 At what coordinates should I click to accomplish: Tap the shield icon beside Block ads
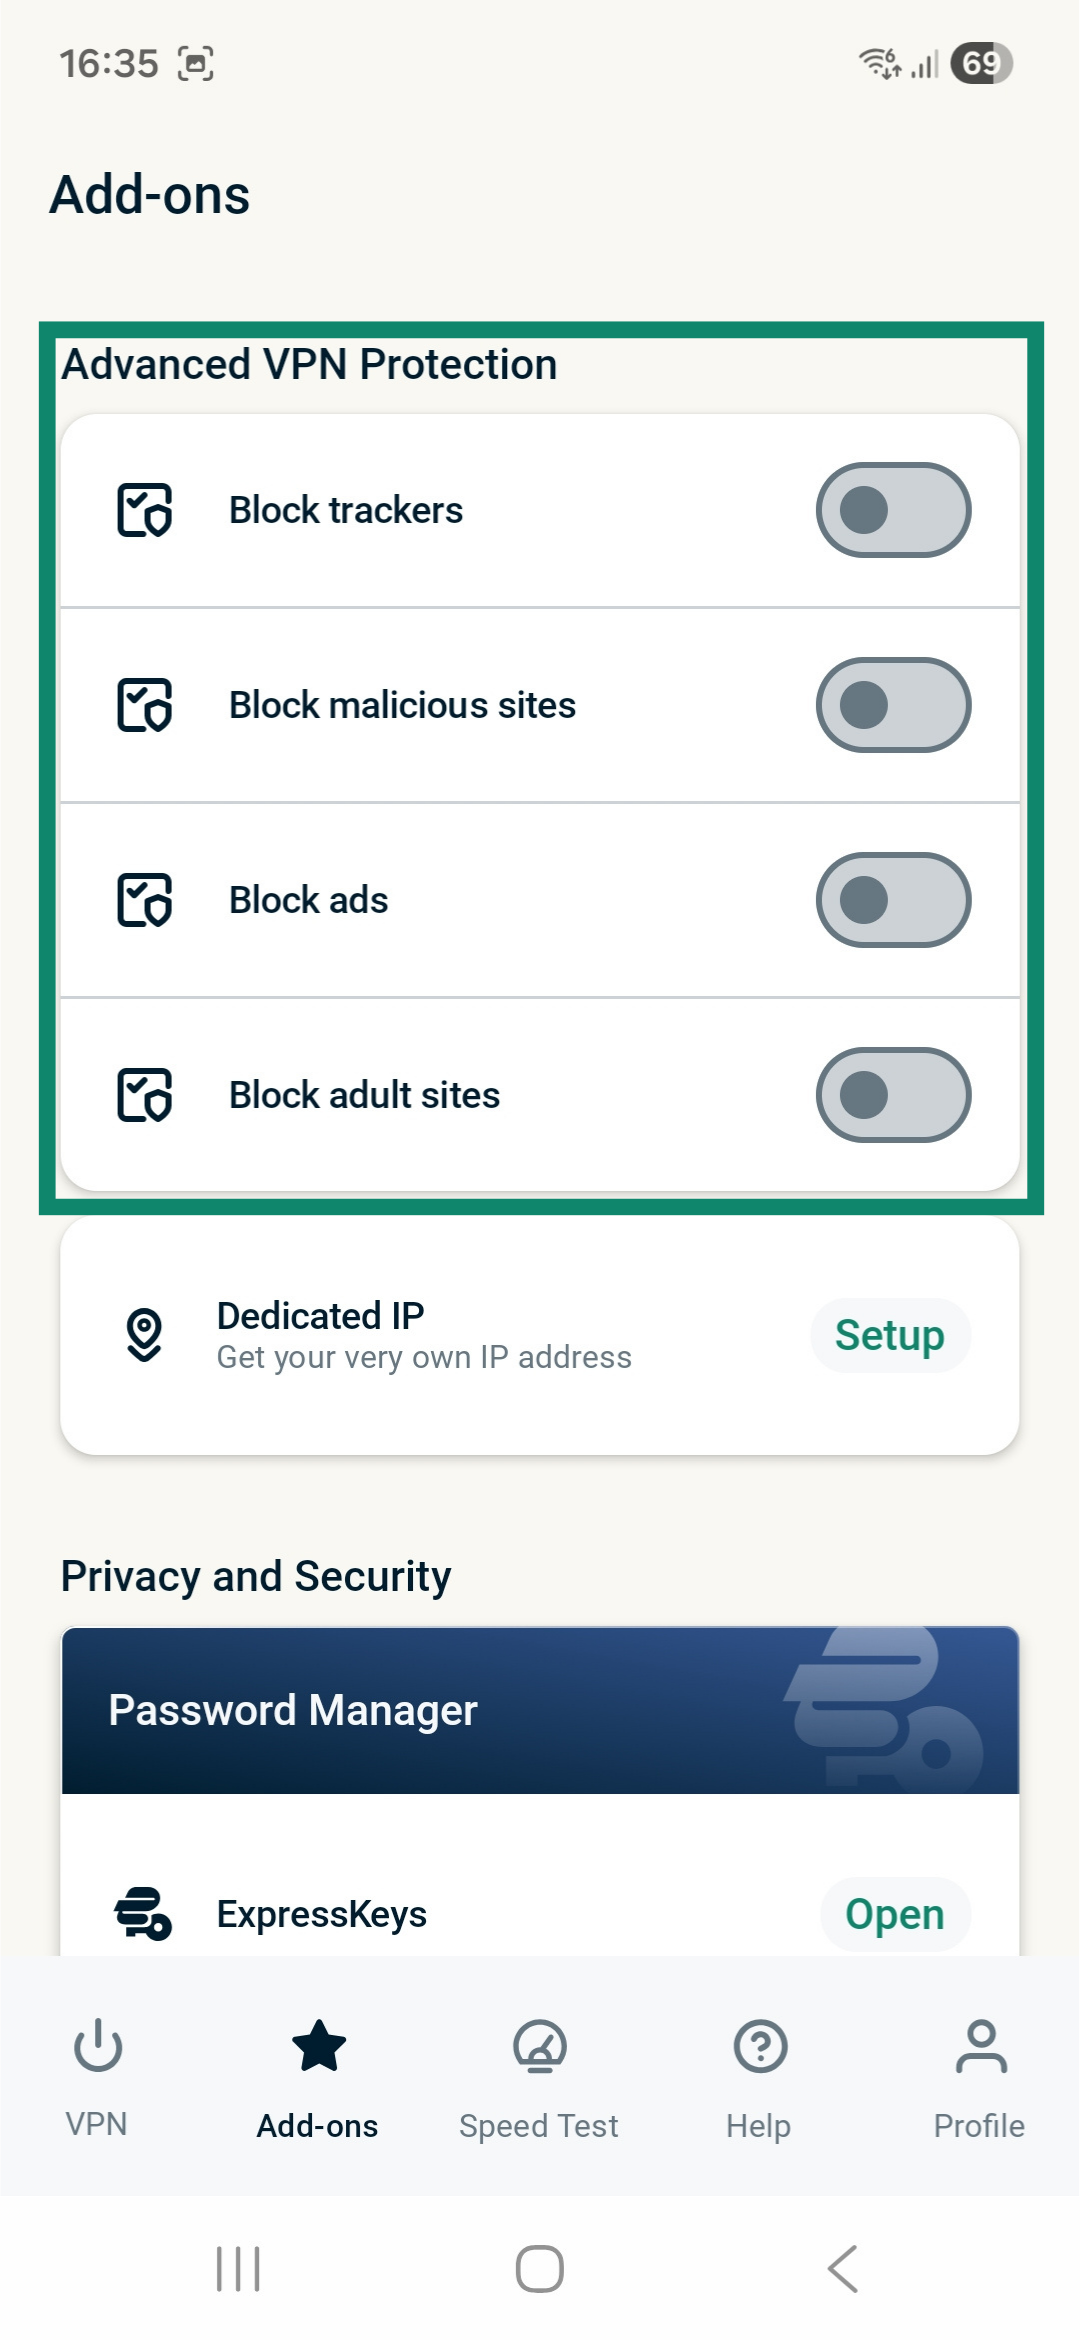click(144, 900)
